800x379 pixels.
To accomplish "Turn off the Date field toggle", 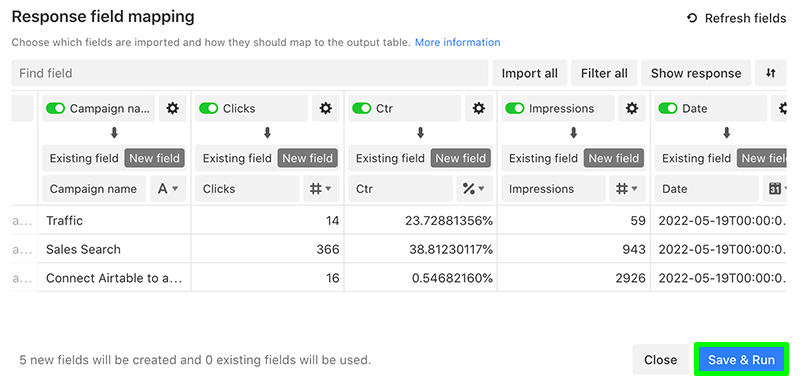I will [x=668, y=108].
